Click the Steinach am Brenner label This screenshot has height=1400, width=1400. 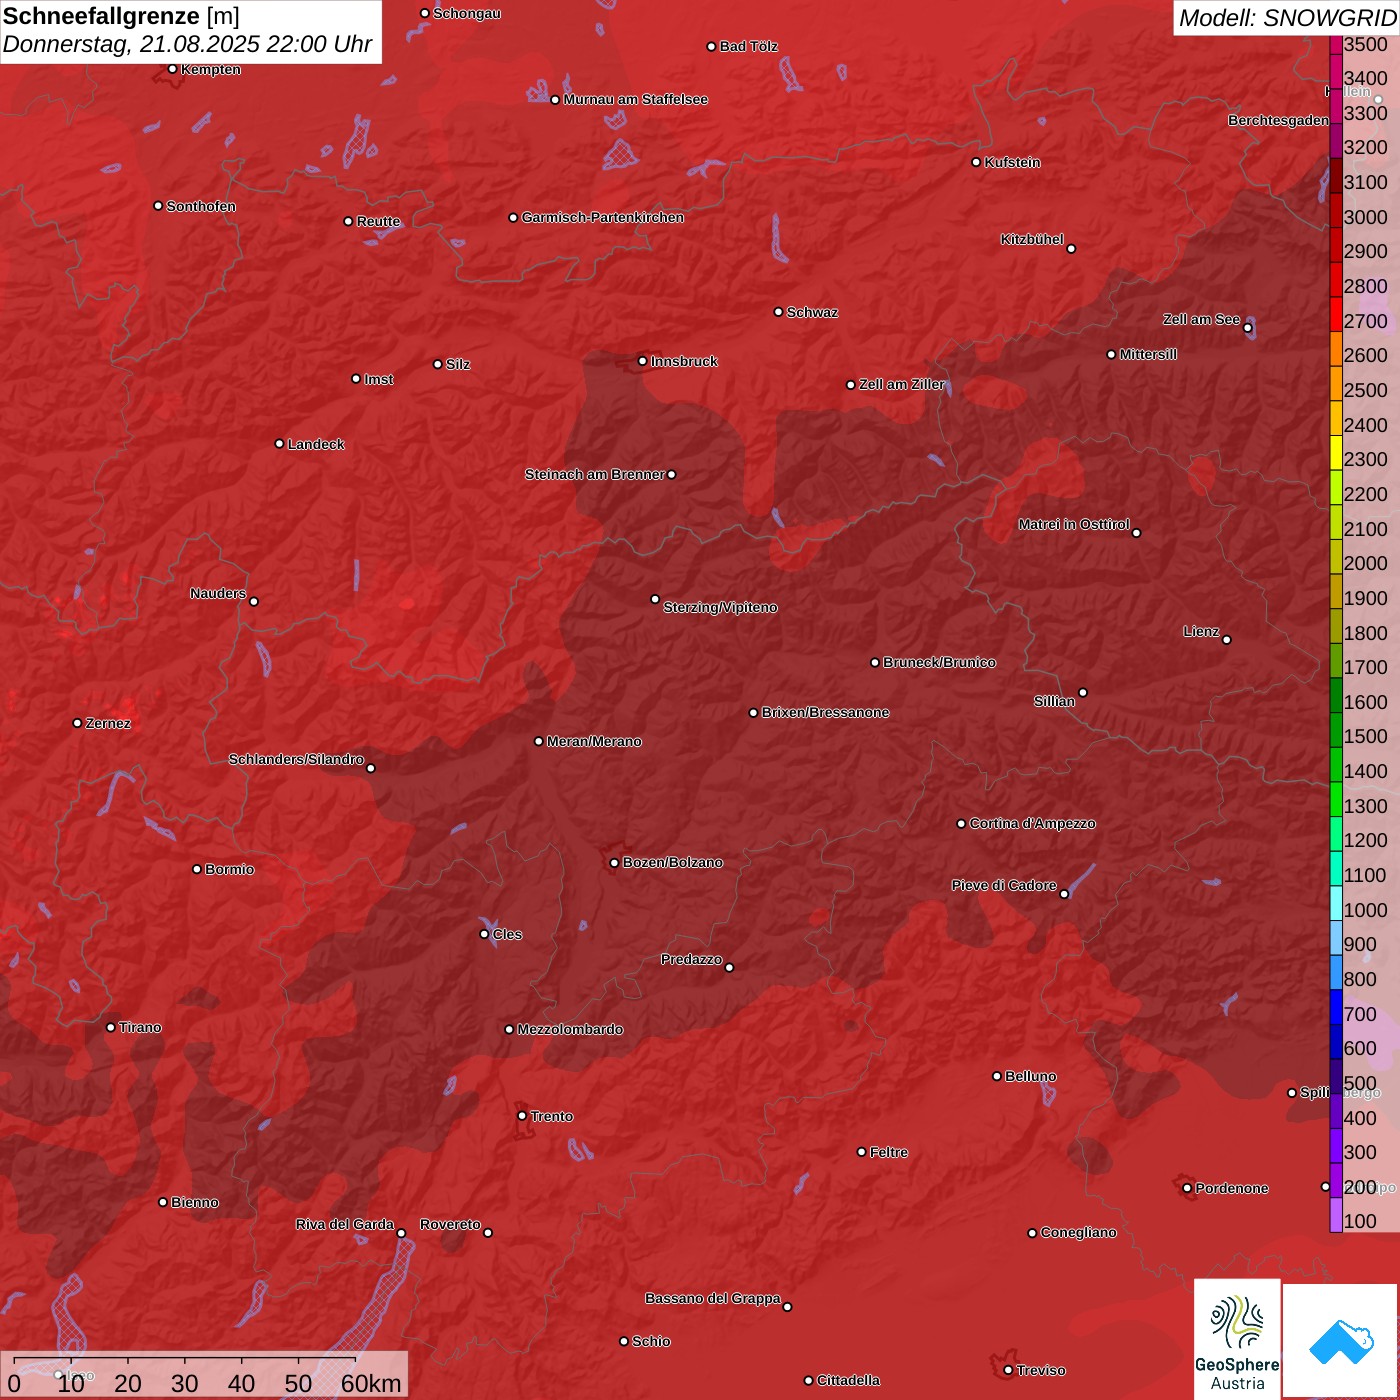coord(594,474)
